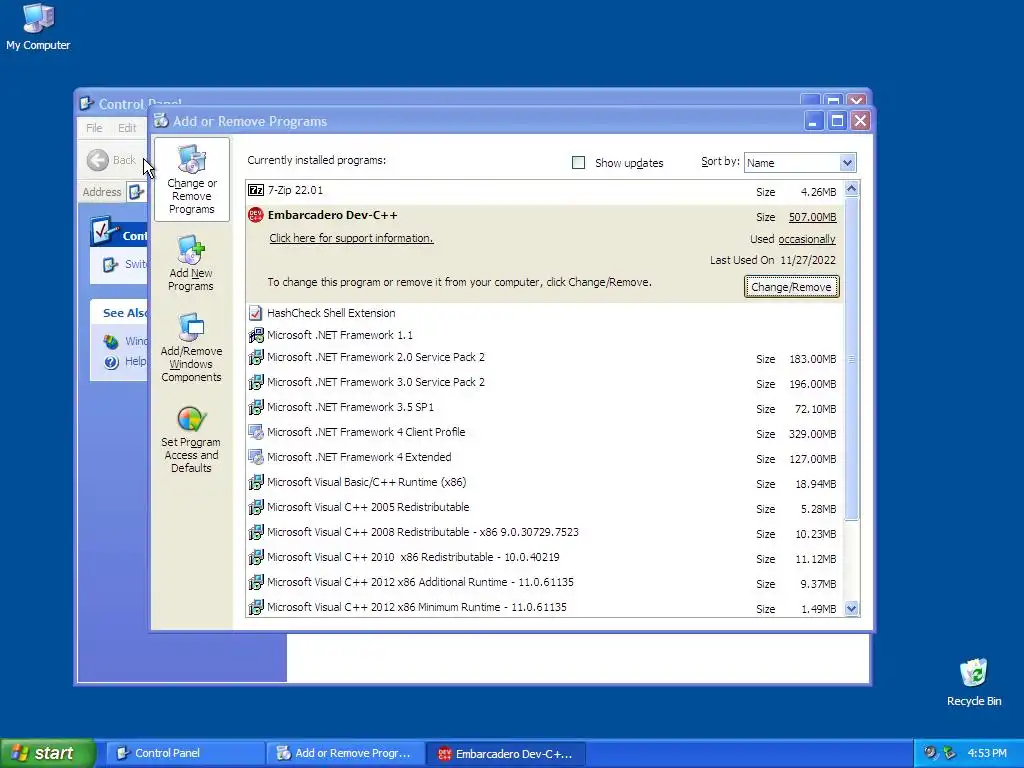
Task: Click Visual C++ 2012 Minimum Runtime icon
Action: point(256,607)
